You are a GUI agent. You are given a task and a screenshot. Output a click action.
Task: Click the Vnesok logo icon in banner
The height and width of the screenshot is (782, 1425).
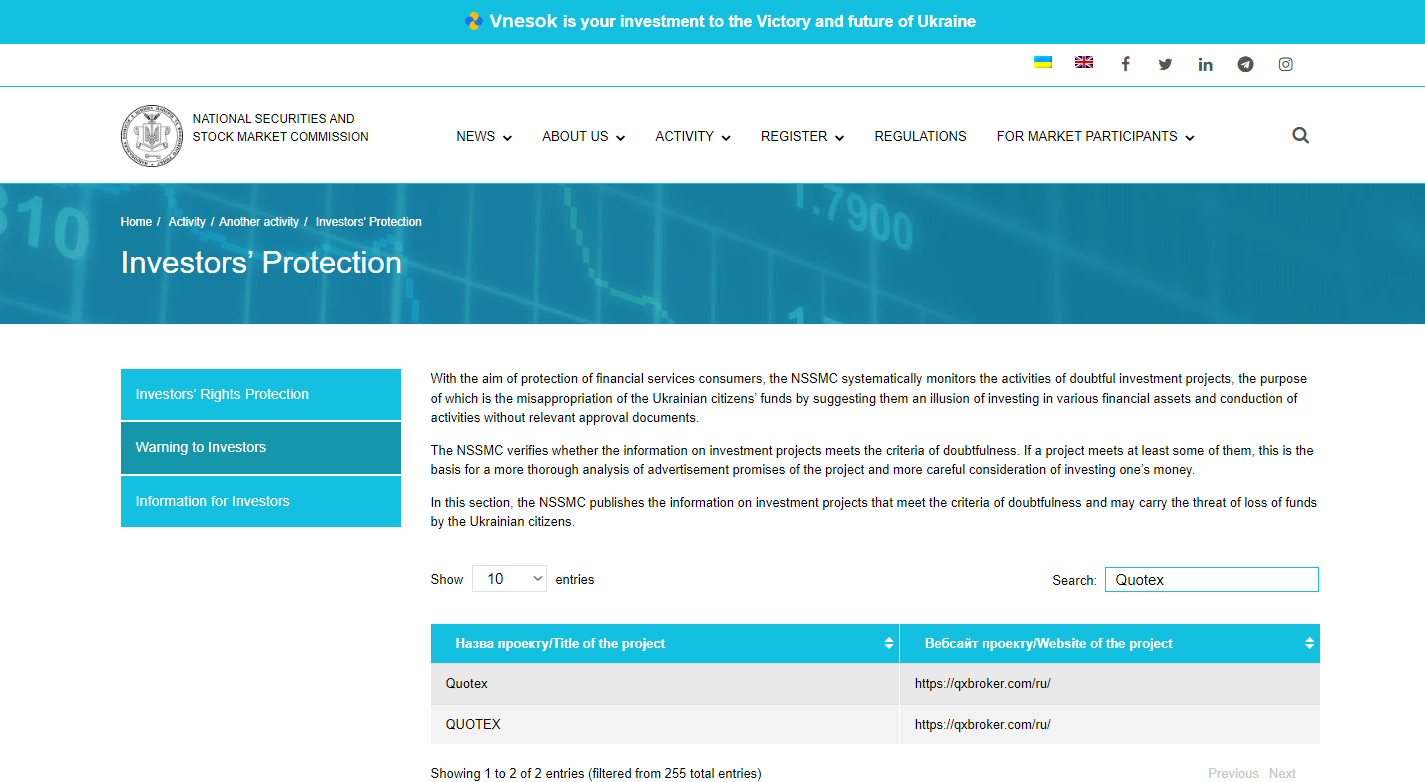[x=474, y=21]
